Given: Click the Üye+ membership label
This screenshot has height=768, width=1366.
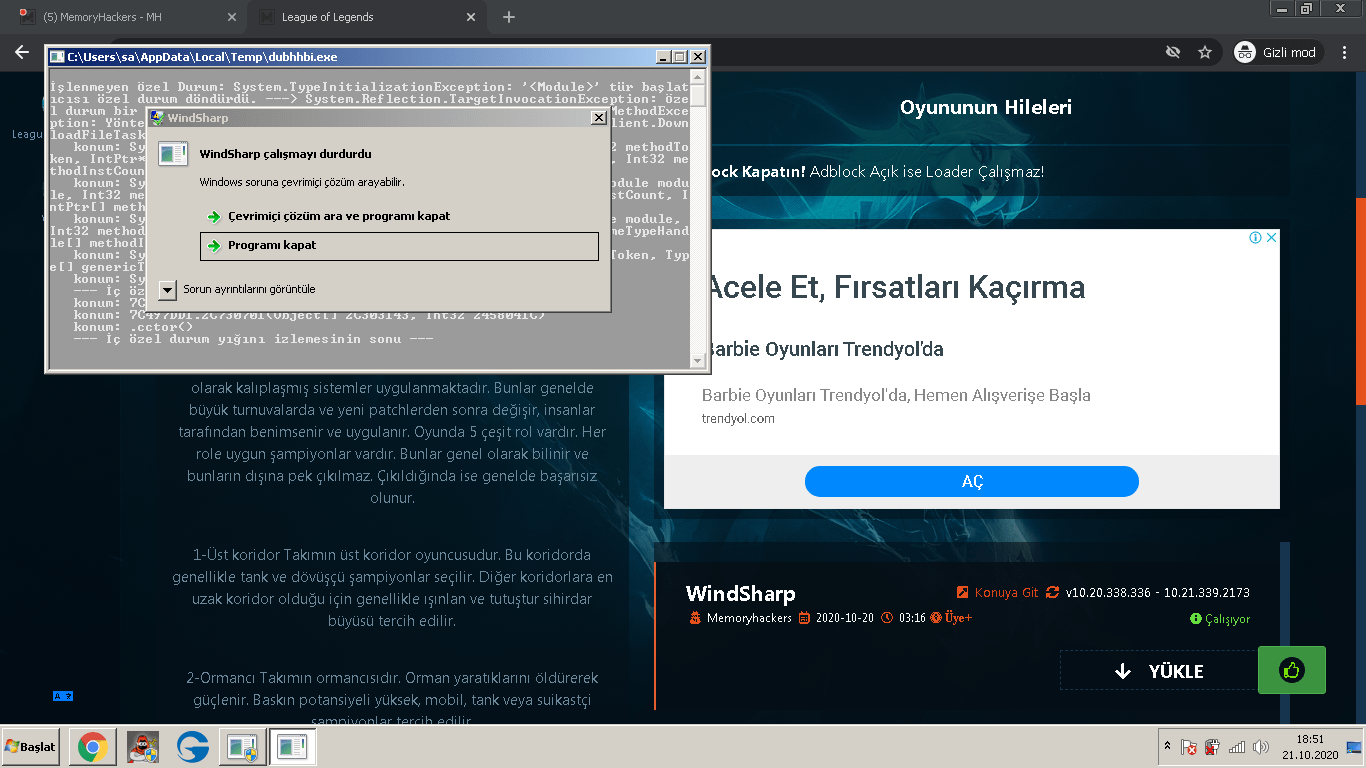Looking at the screenshot, I should (958, 618).
